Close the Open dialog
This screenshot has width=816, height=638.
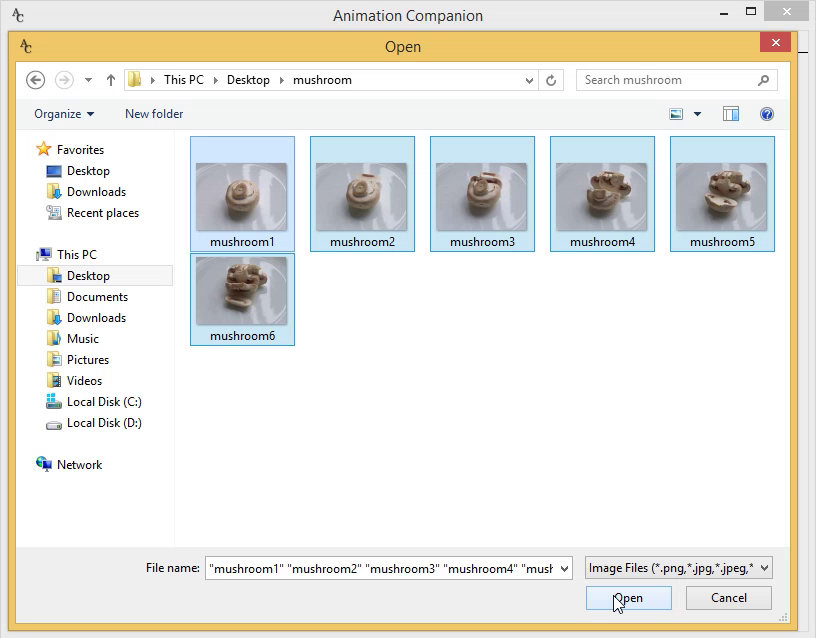pyautogui.click(x=775, y=42)
